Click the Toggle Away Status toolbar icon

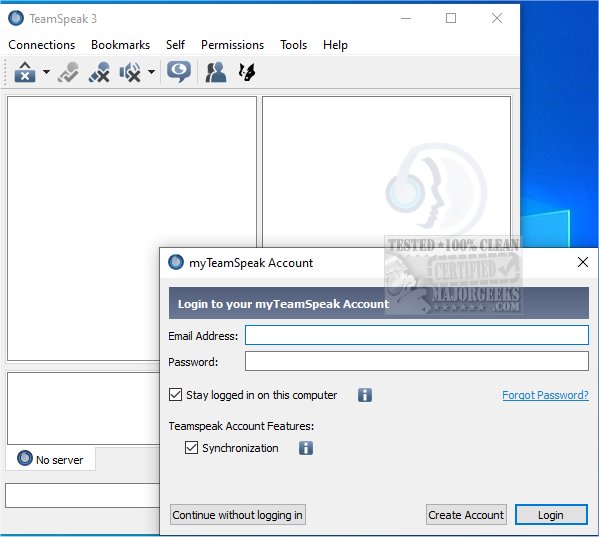tap(68, 72)
